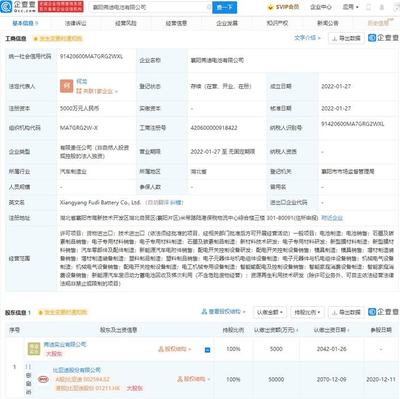Click the legal representative's orange avatar
Screen dimensions: 400x399
pos(66,86)
